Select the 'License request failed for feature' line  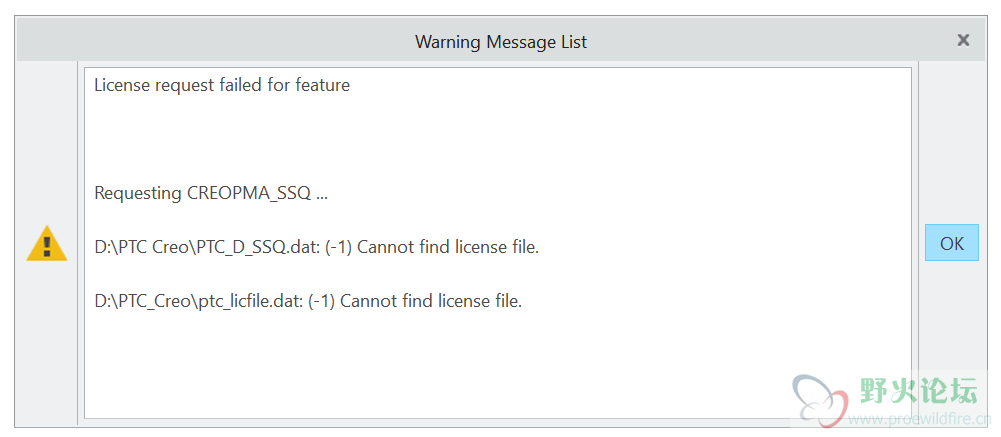tap(222, 85)
